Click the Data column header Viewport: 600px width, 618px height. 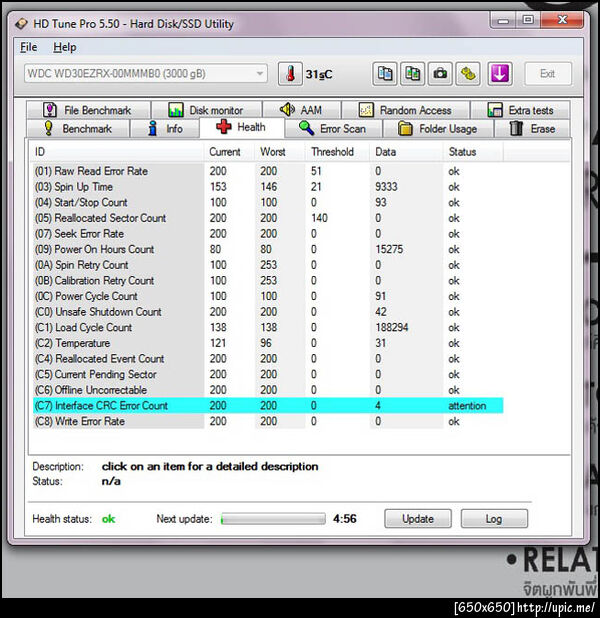pyautogui.click(x=406, y=152)
